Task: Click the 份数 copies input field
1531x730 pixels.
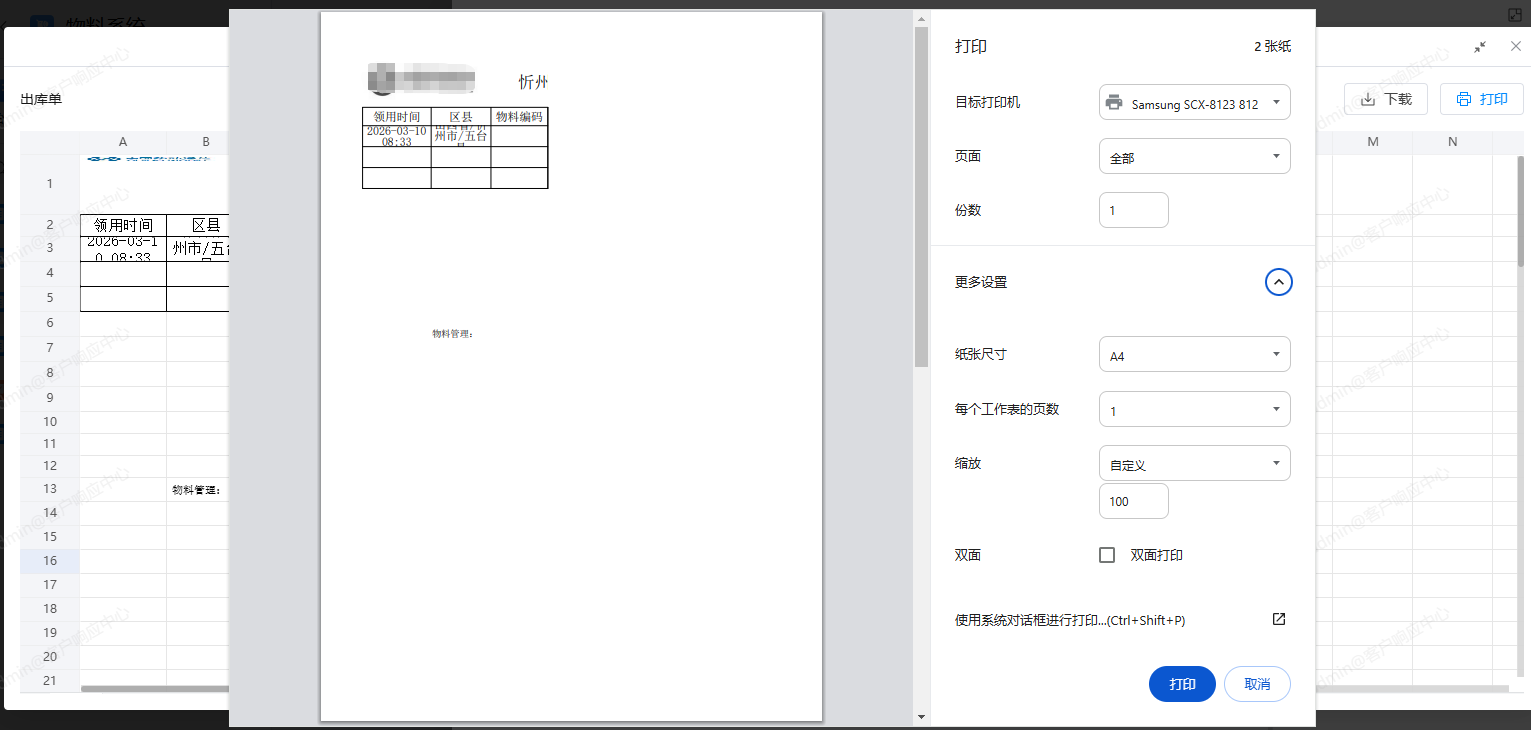Action: (x=1133, y=211)
